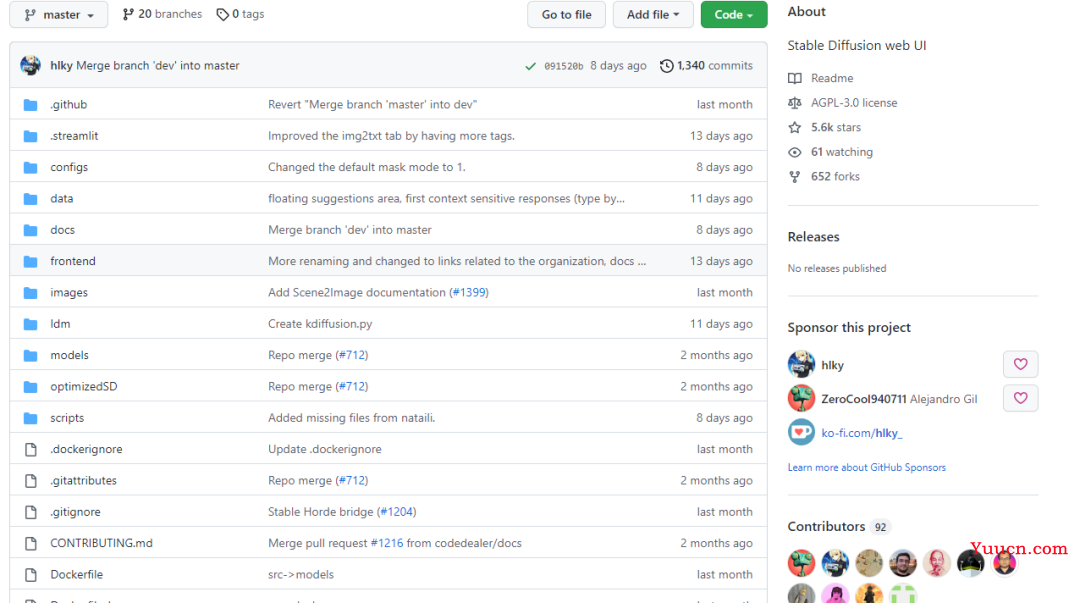The width and height of the screenshot is (1080, 603).
Task: Open the .github folder name
Action: pos(68,105)
